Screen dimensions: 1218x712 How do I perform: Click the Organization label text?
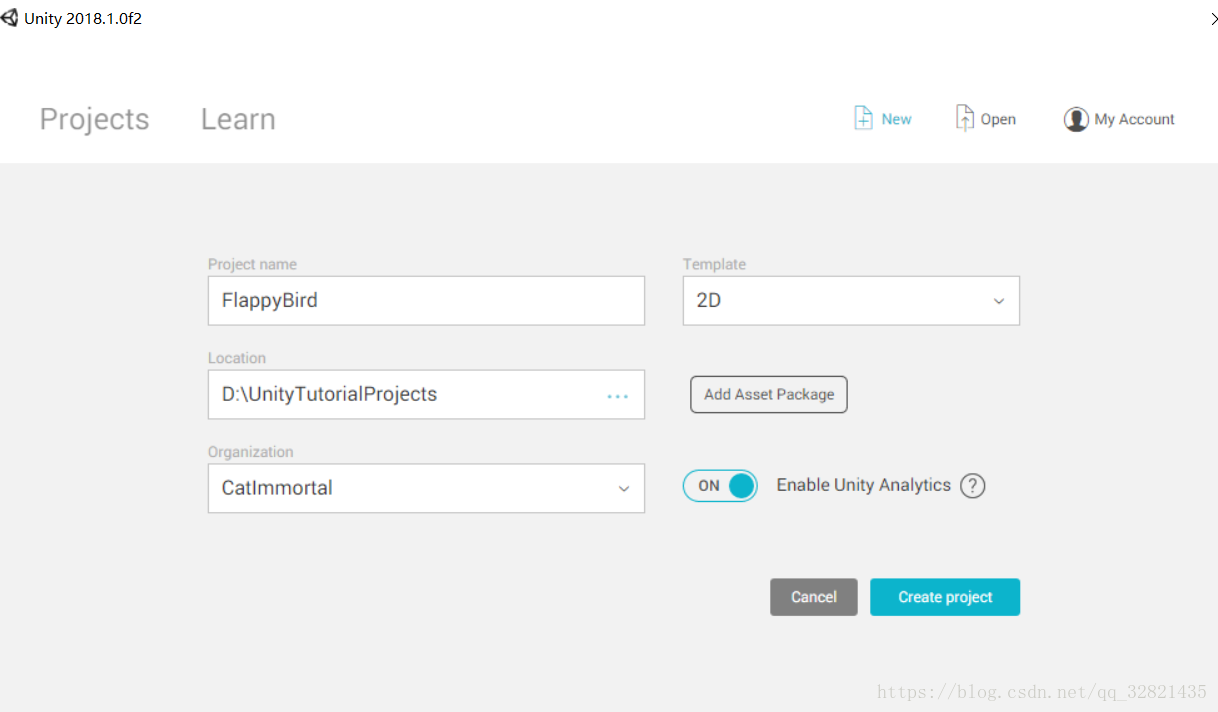[x=250, y=452]
